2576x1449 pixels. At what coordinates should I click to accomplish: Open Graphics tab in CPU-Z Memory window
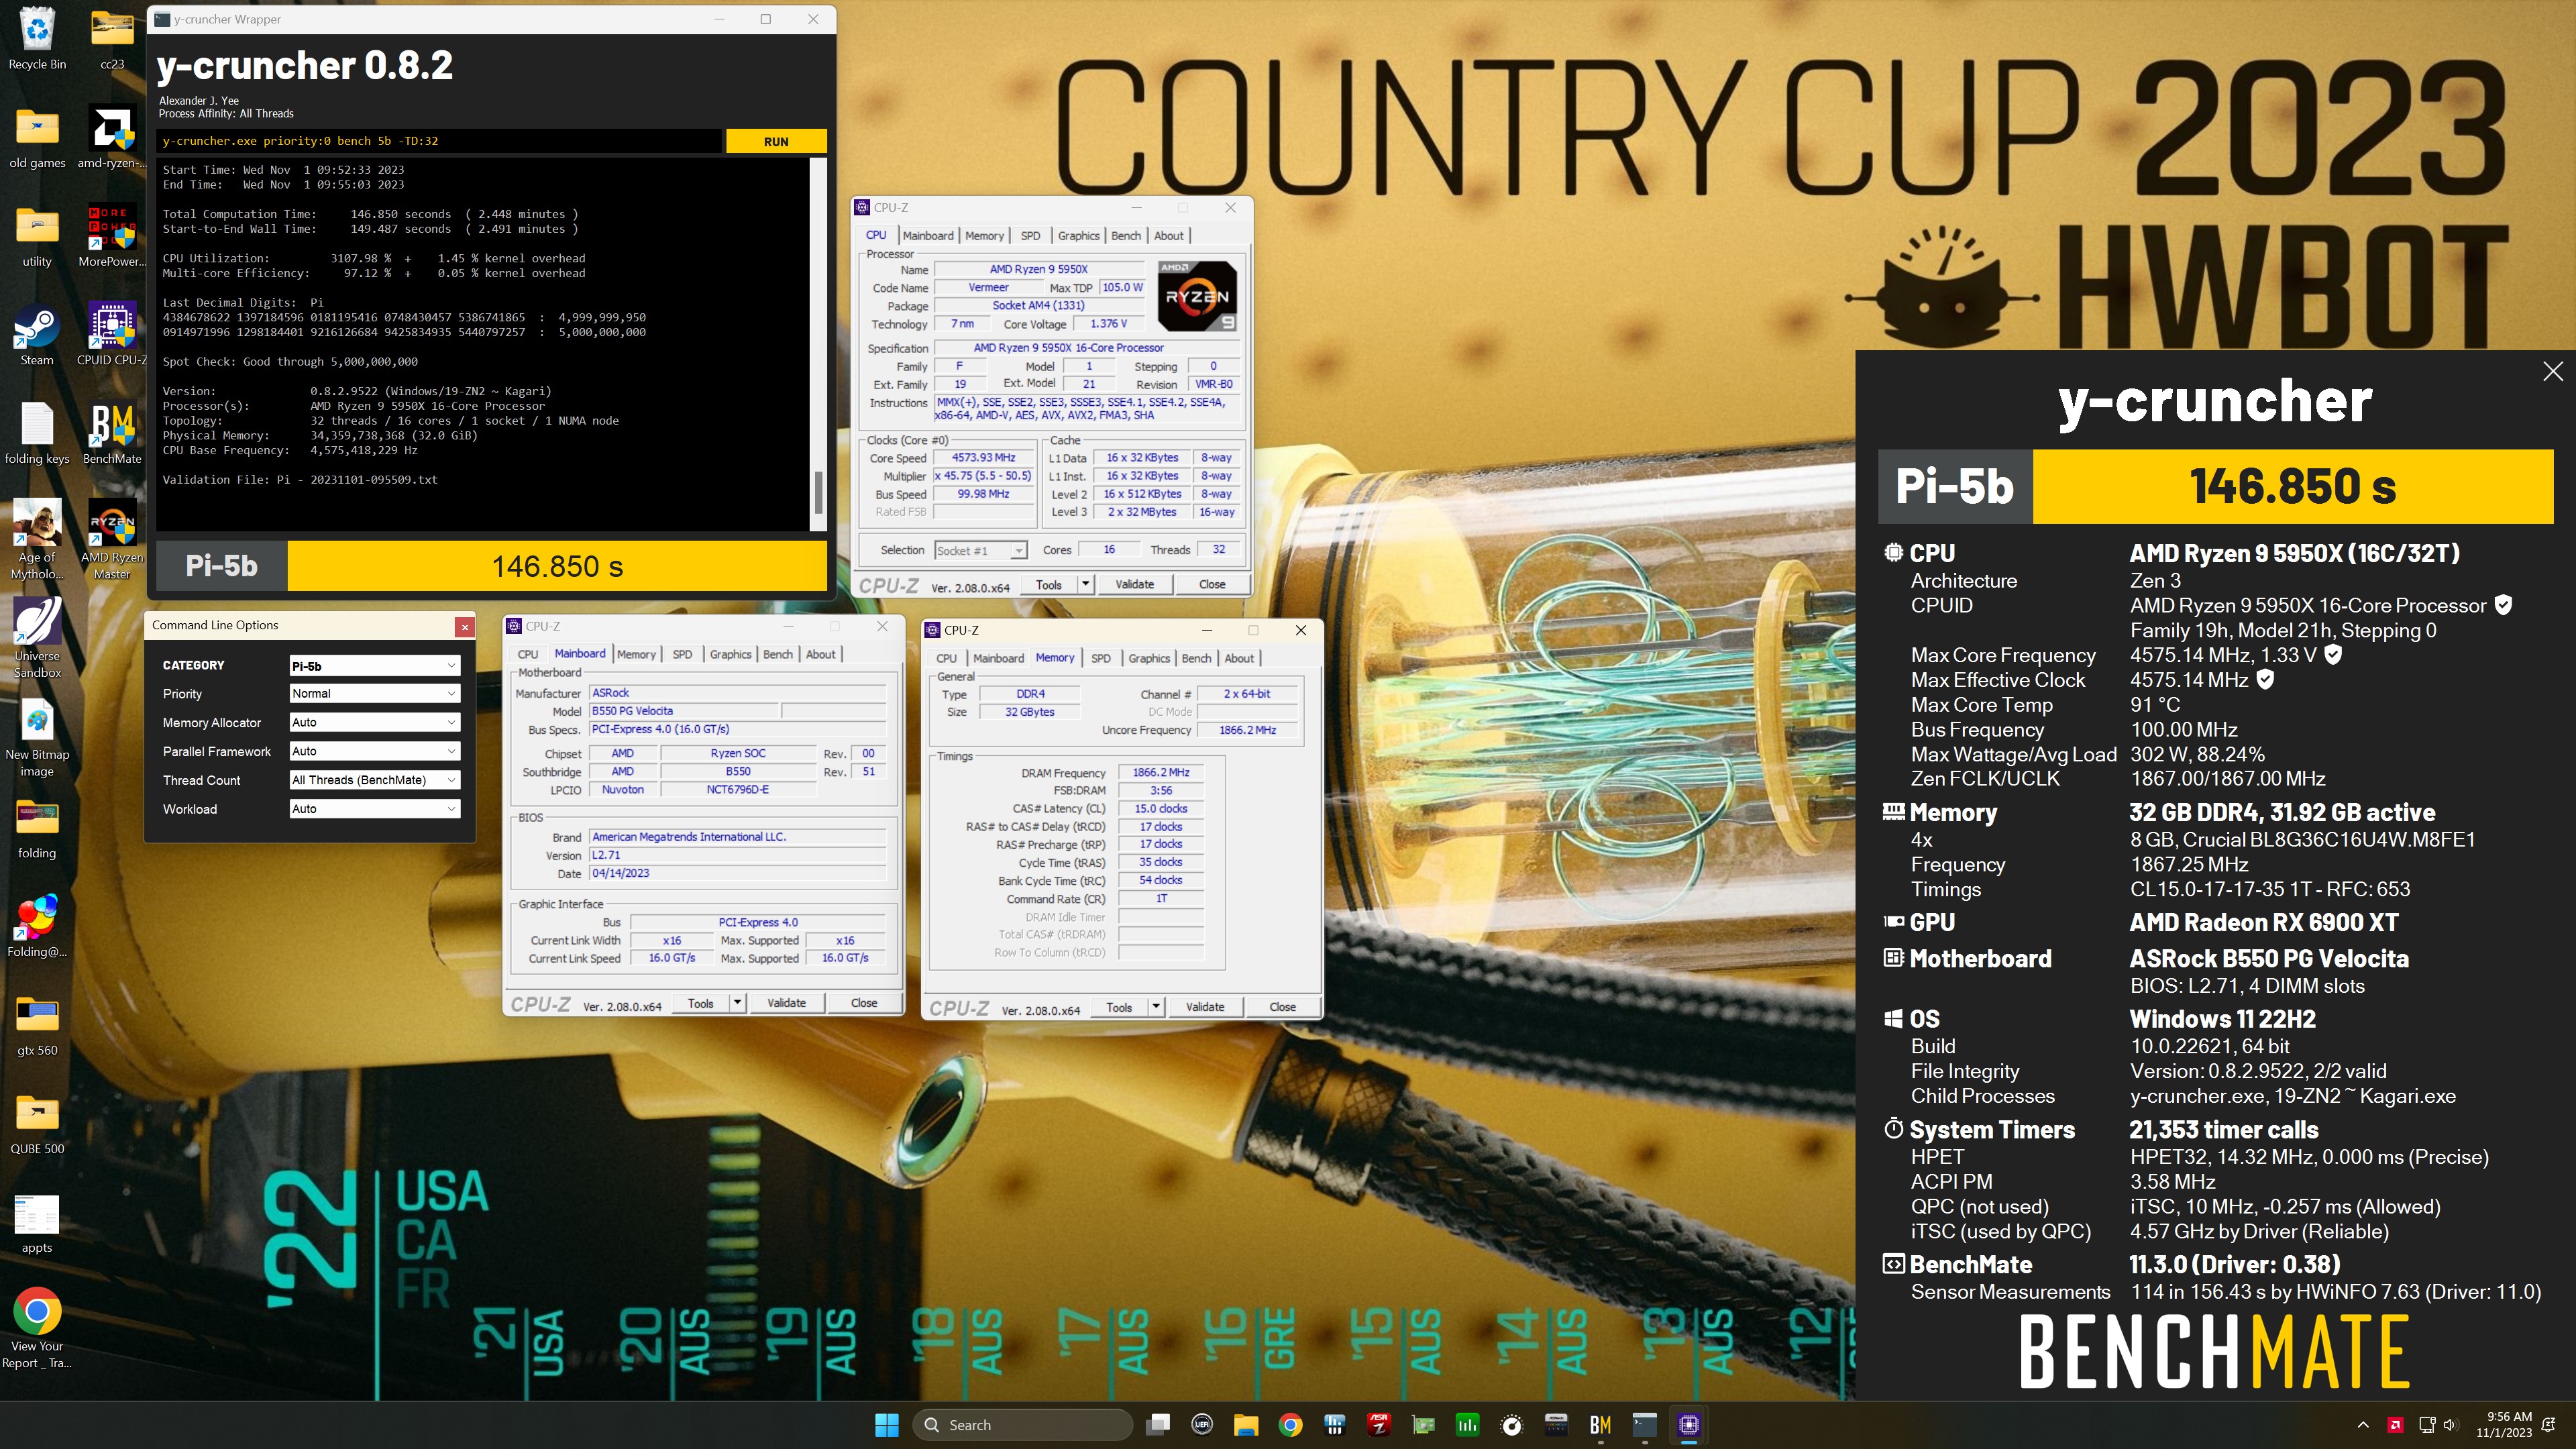coord(1148,658)
